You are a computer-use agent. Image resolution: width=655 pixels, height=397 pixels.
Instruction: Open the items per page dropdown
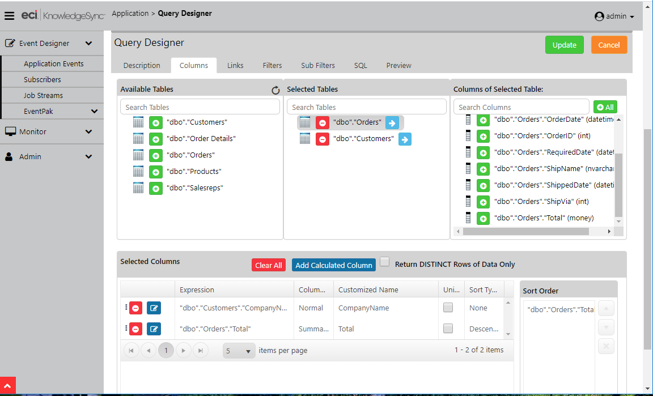coord(239,351)
